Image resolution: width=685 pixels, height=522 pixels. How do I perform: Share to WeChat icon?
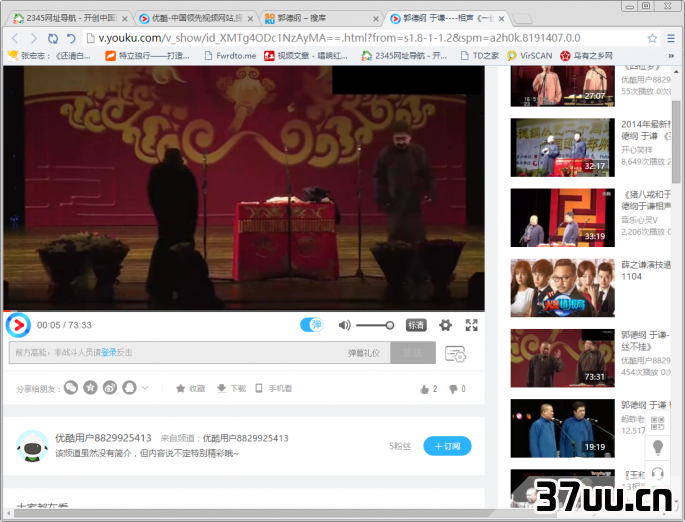(x=71, y=387)
